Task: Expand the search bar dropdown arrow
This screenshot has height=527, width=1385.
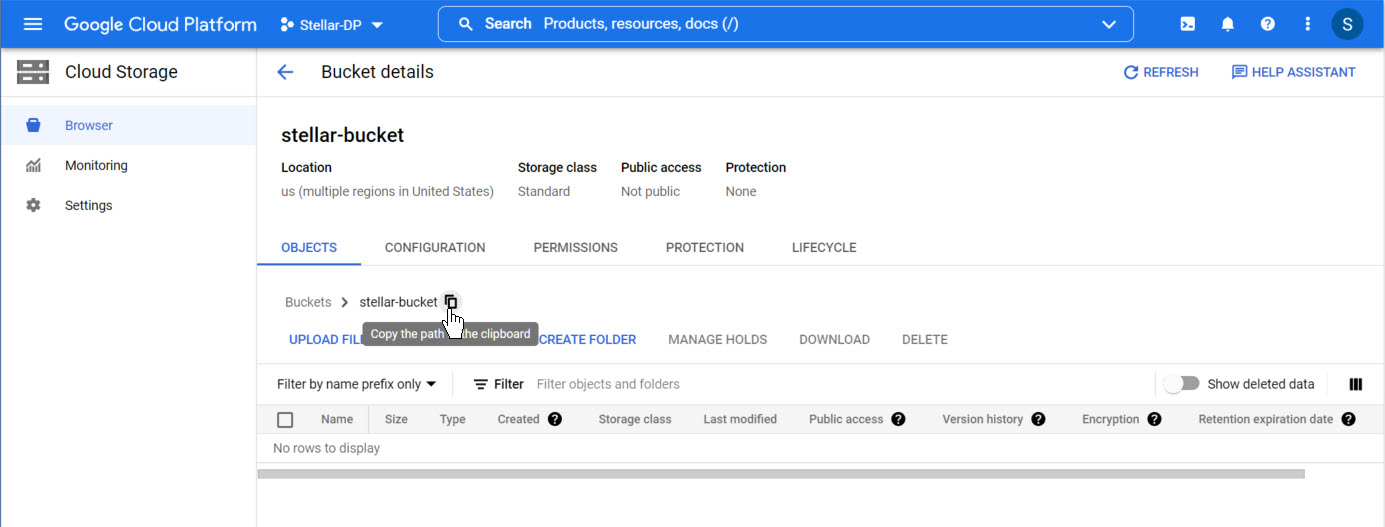Action: [x=1108, y=24]
